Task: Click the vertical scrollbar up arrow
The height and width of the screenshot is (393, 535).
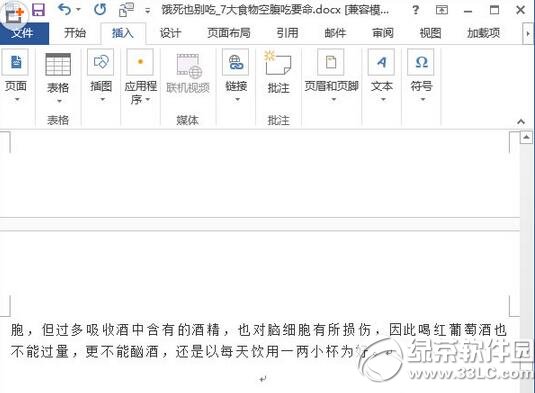Action: click(x=526, y=137)
